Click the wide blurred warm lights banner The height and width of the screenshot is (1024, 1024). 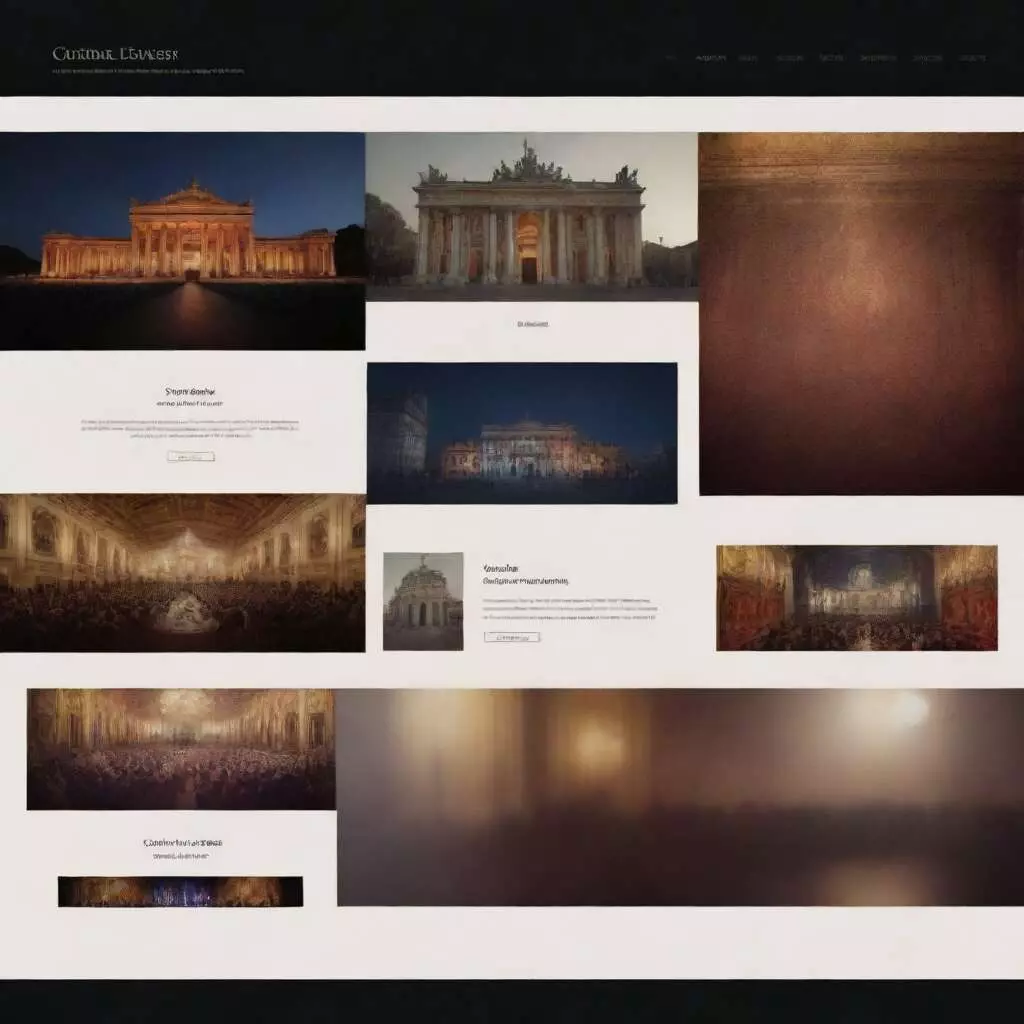coord(680,797)
